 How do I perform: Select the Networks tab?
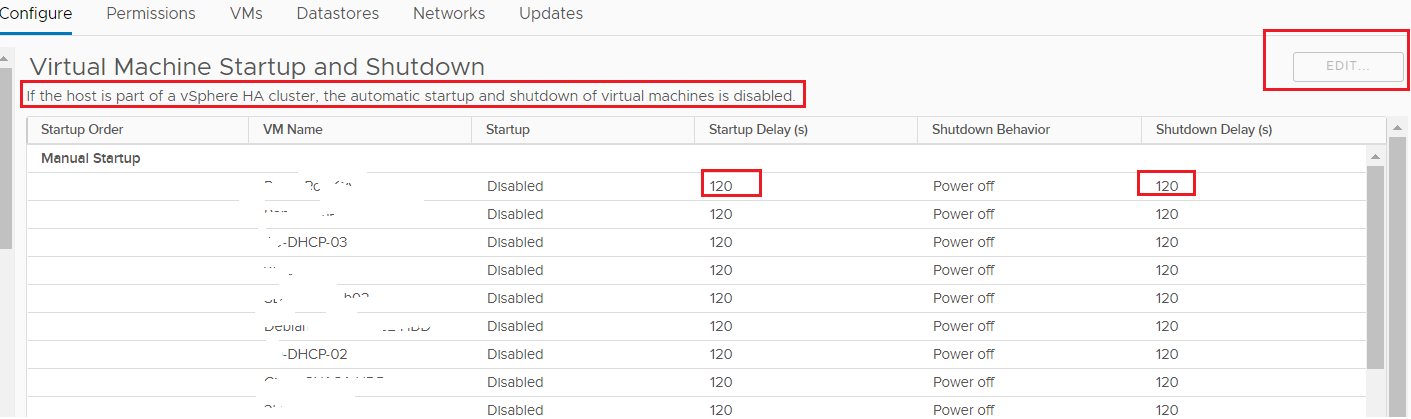coord(449,14)
